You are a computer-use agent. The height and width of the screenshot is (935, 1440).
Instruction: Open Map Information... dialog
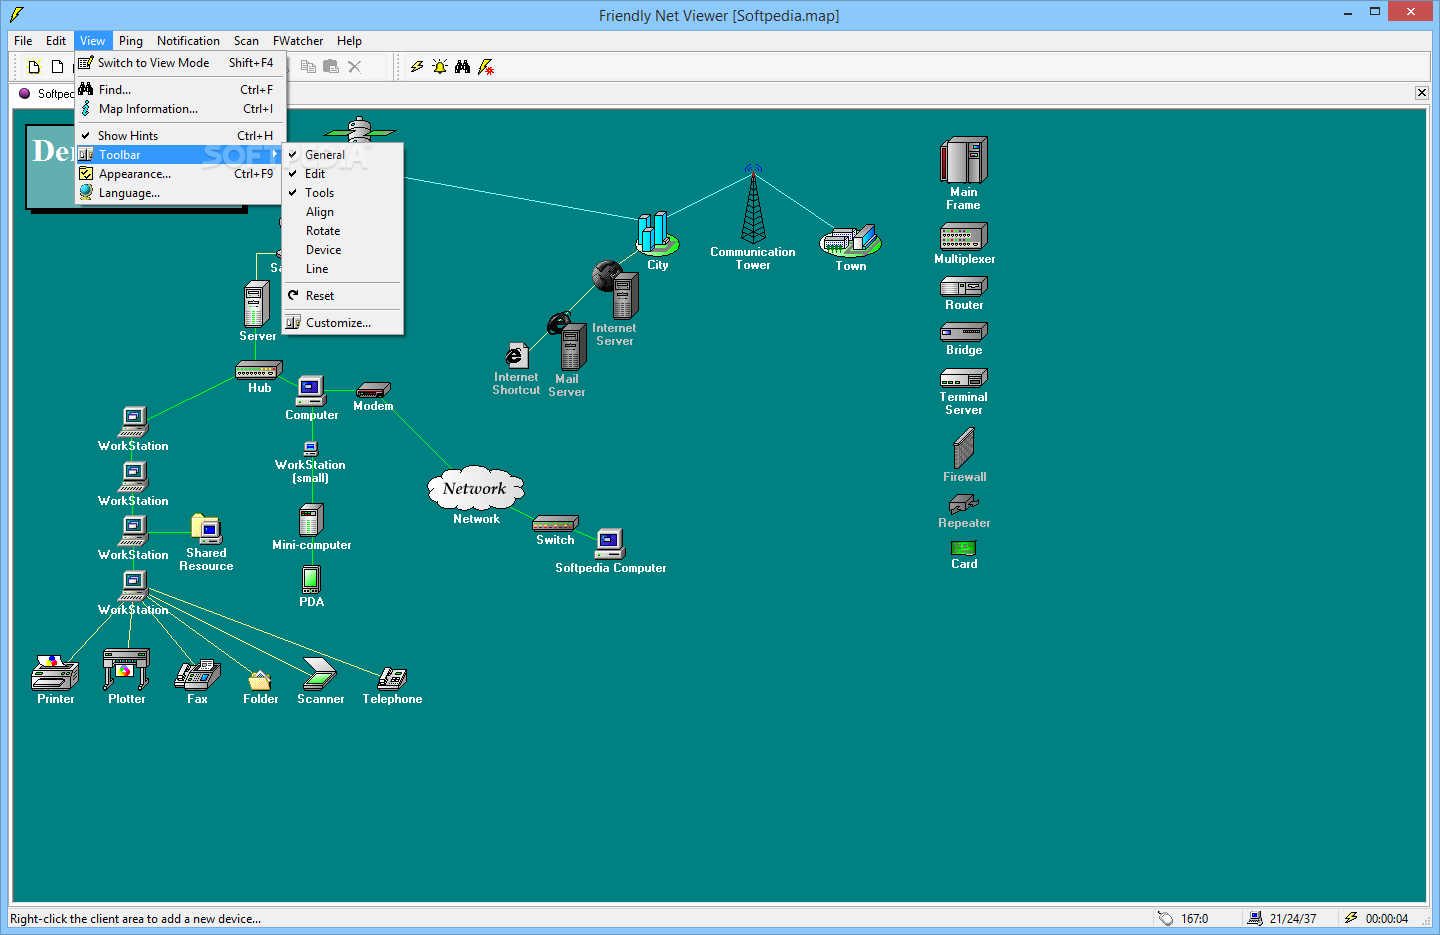180,109
